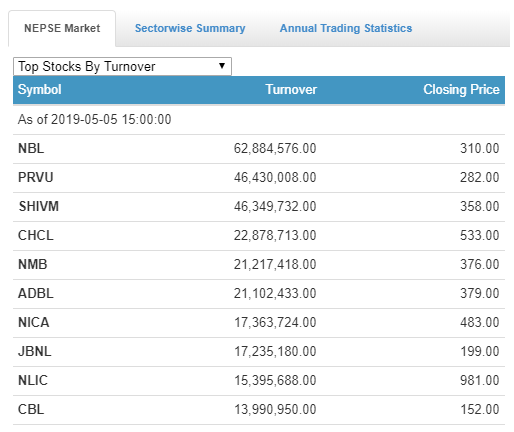Click the NLIC symbol
The image size is (514, 432).
click(x=33, y=380)
